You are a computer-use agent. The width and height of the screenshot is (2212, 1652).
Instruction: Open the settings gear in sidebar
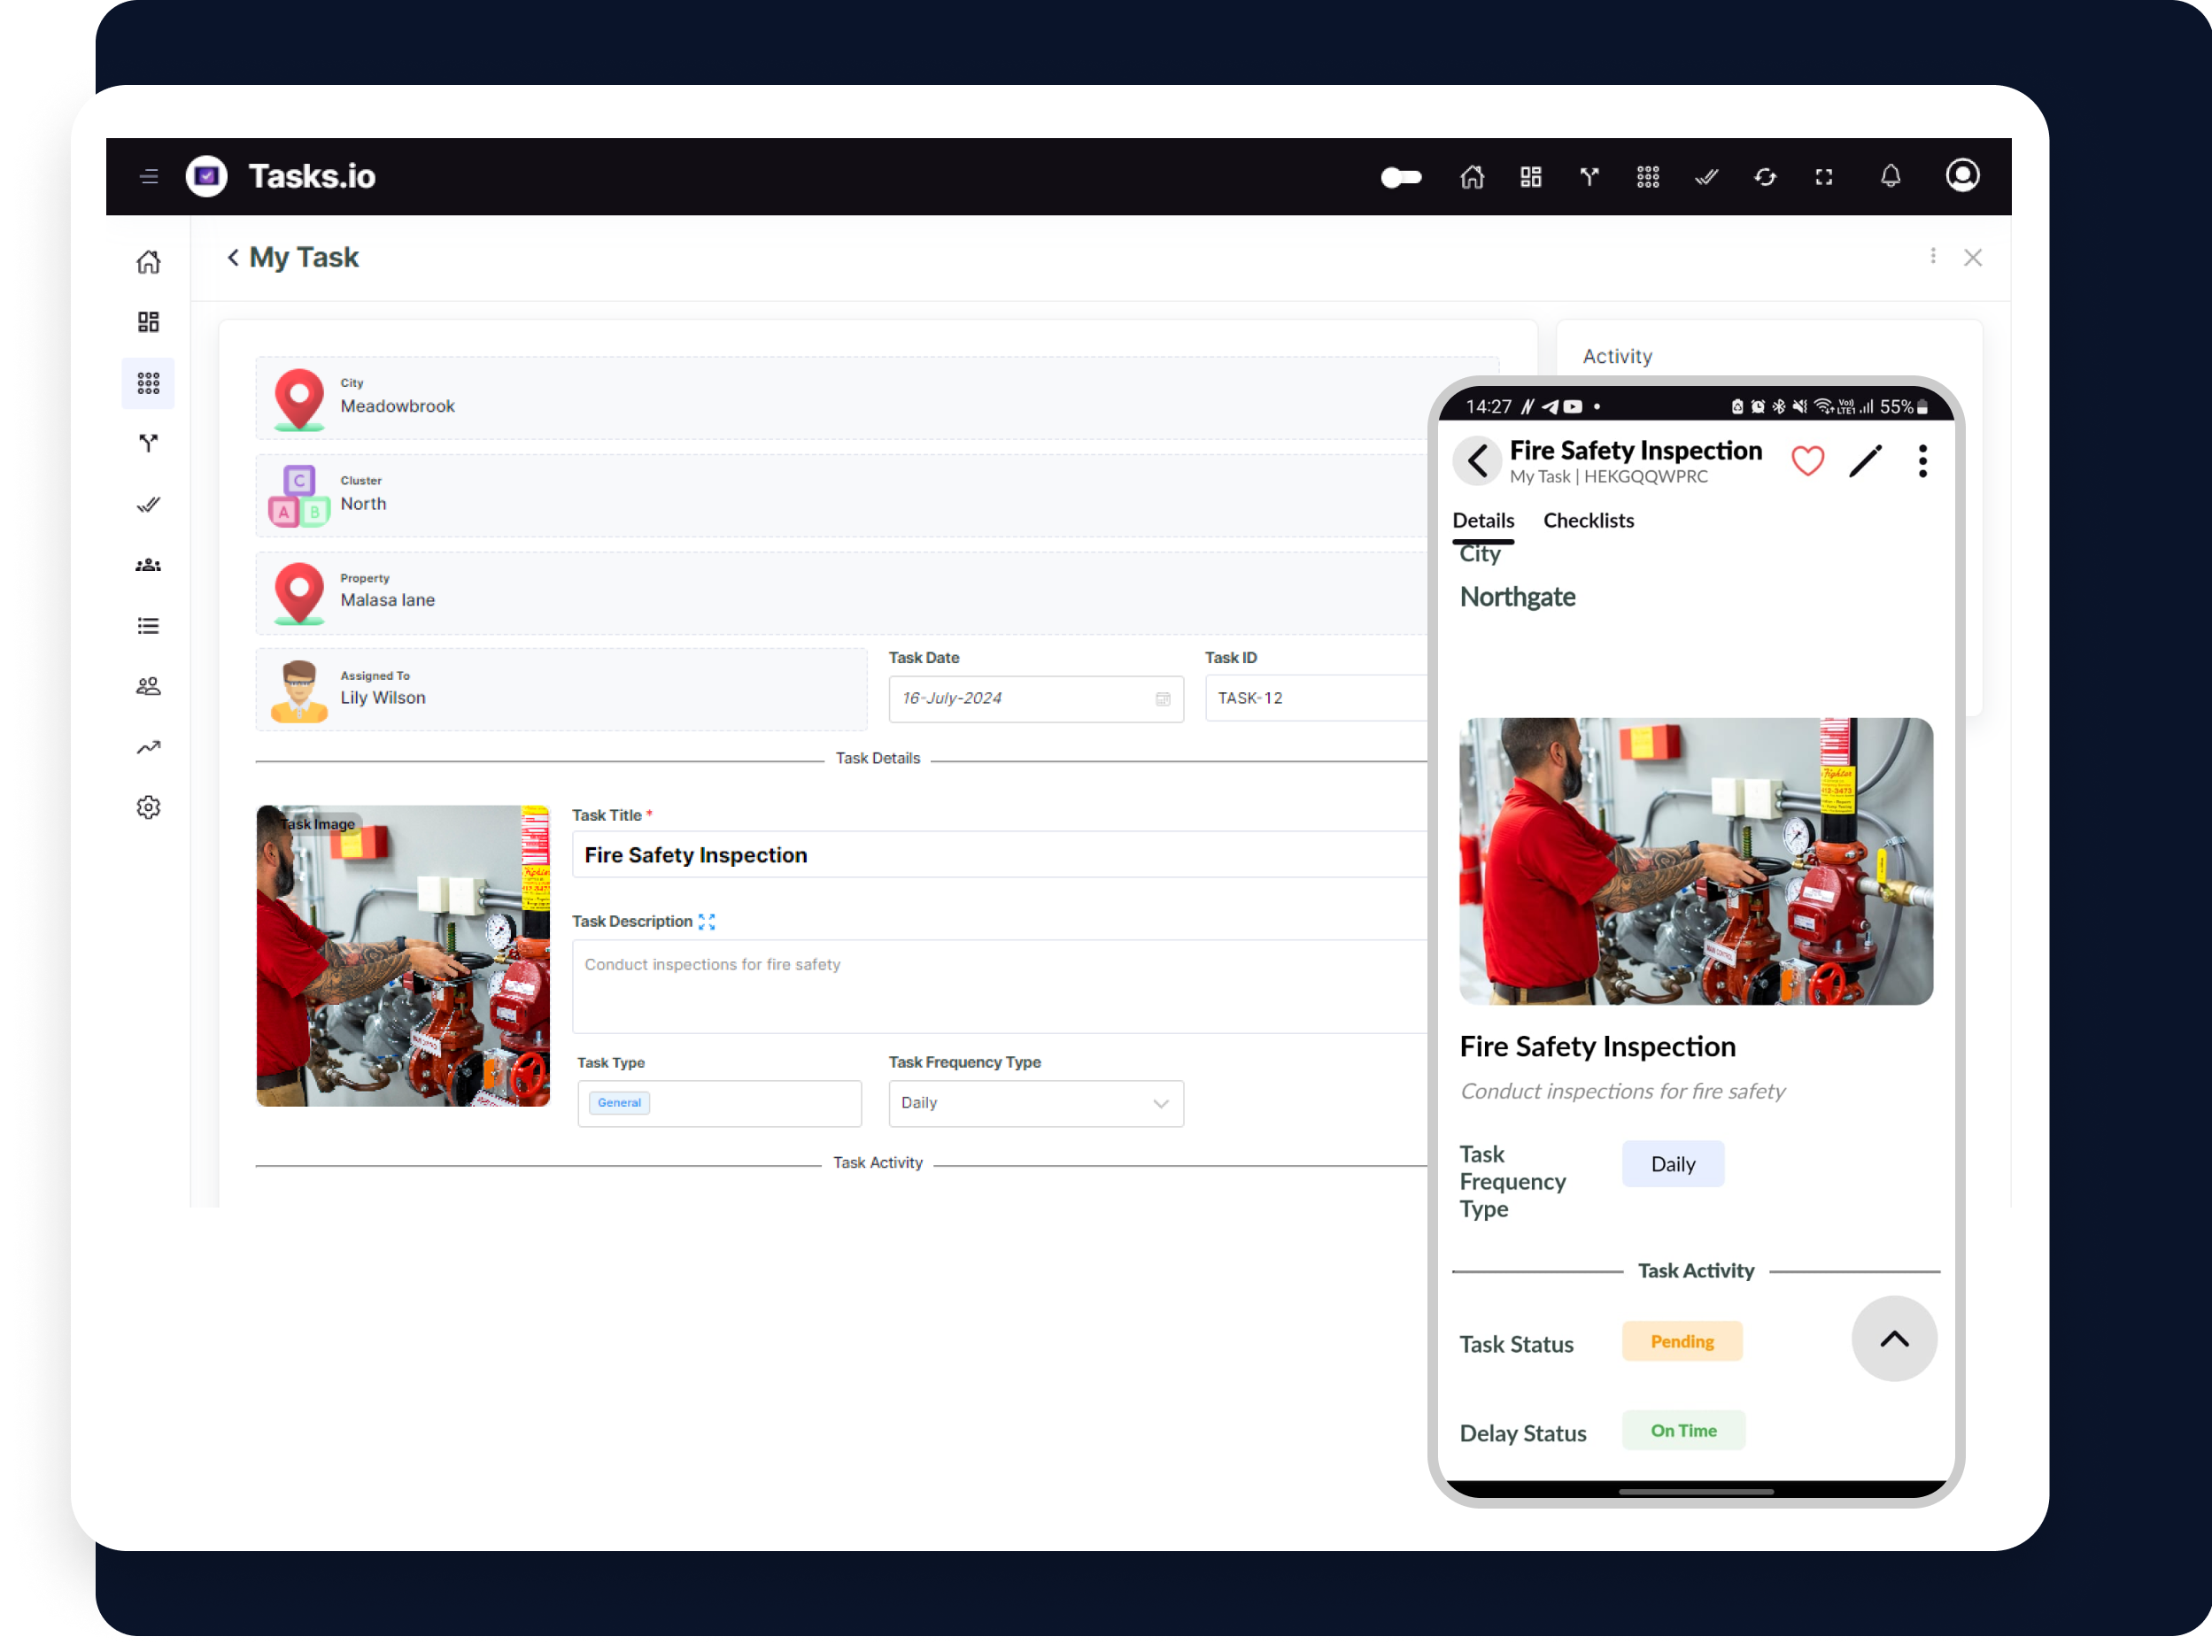click(148, 808)
